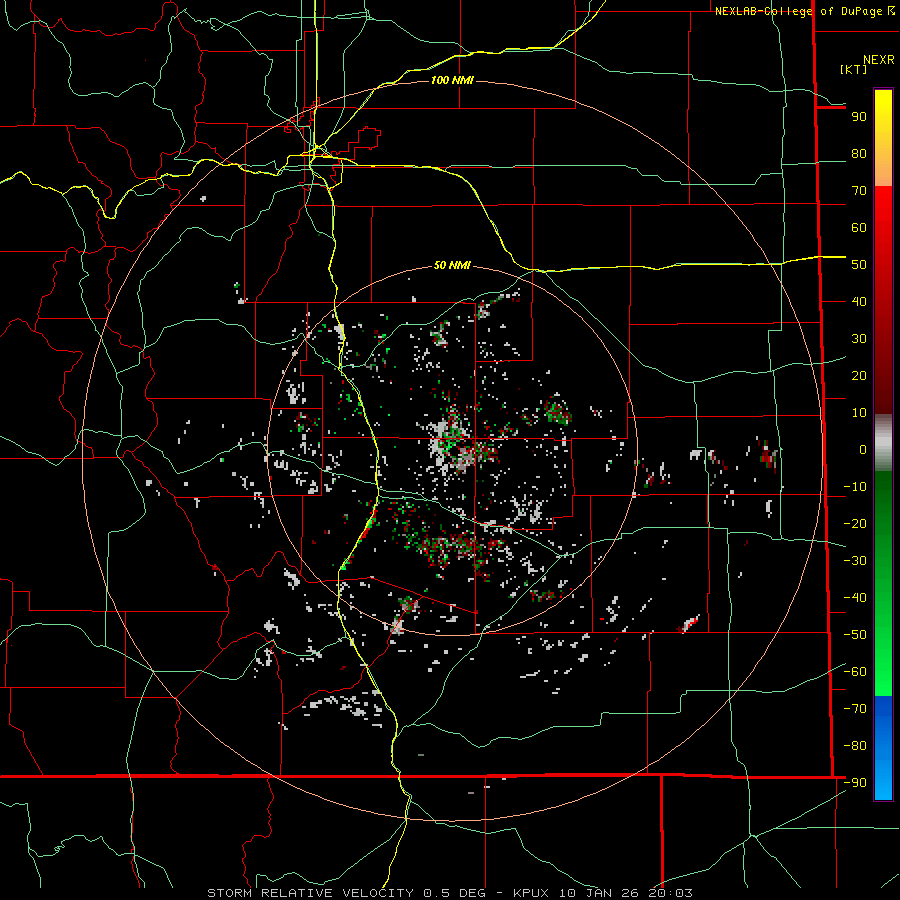
Task: Click the positive 10 scale value
Action: point(859,413)
